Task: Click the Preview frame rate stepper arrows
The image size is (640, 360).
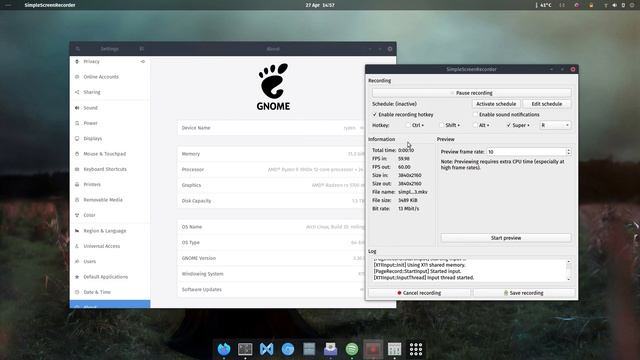Action: tap(569, 152)
